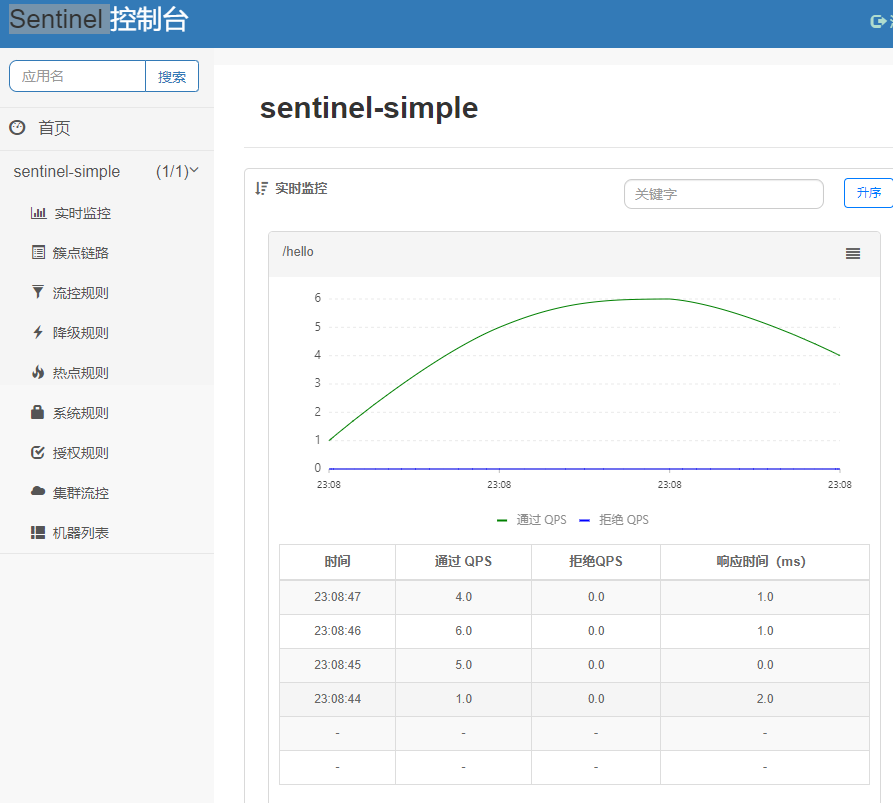Open 系统规则 menu item
Image resolution: width=893 pixels, height=803 pixels.
(81, 413)
